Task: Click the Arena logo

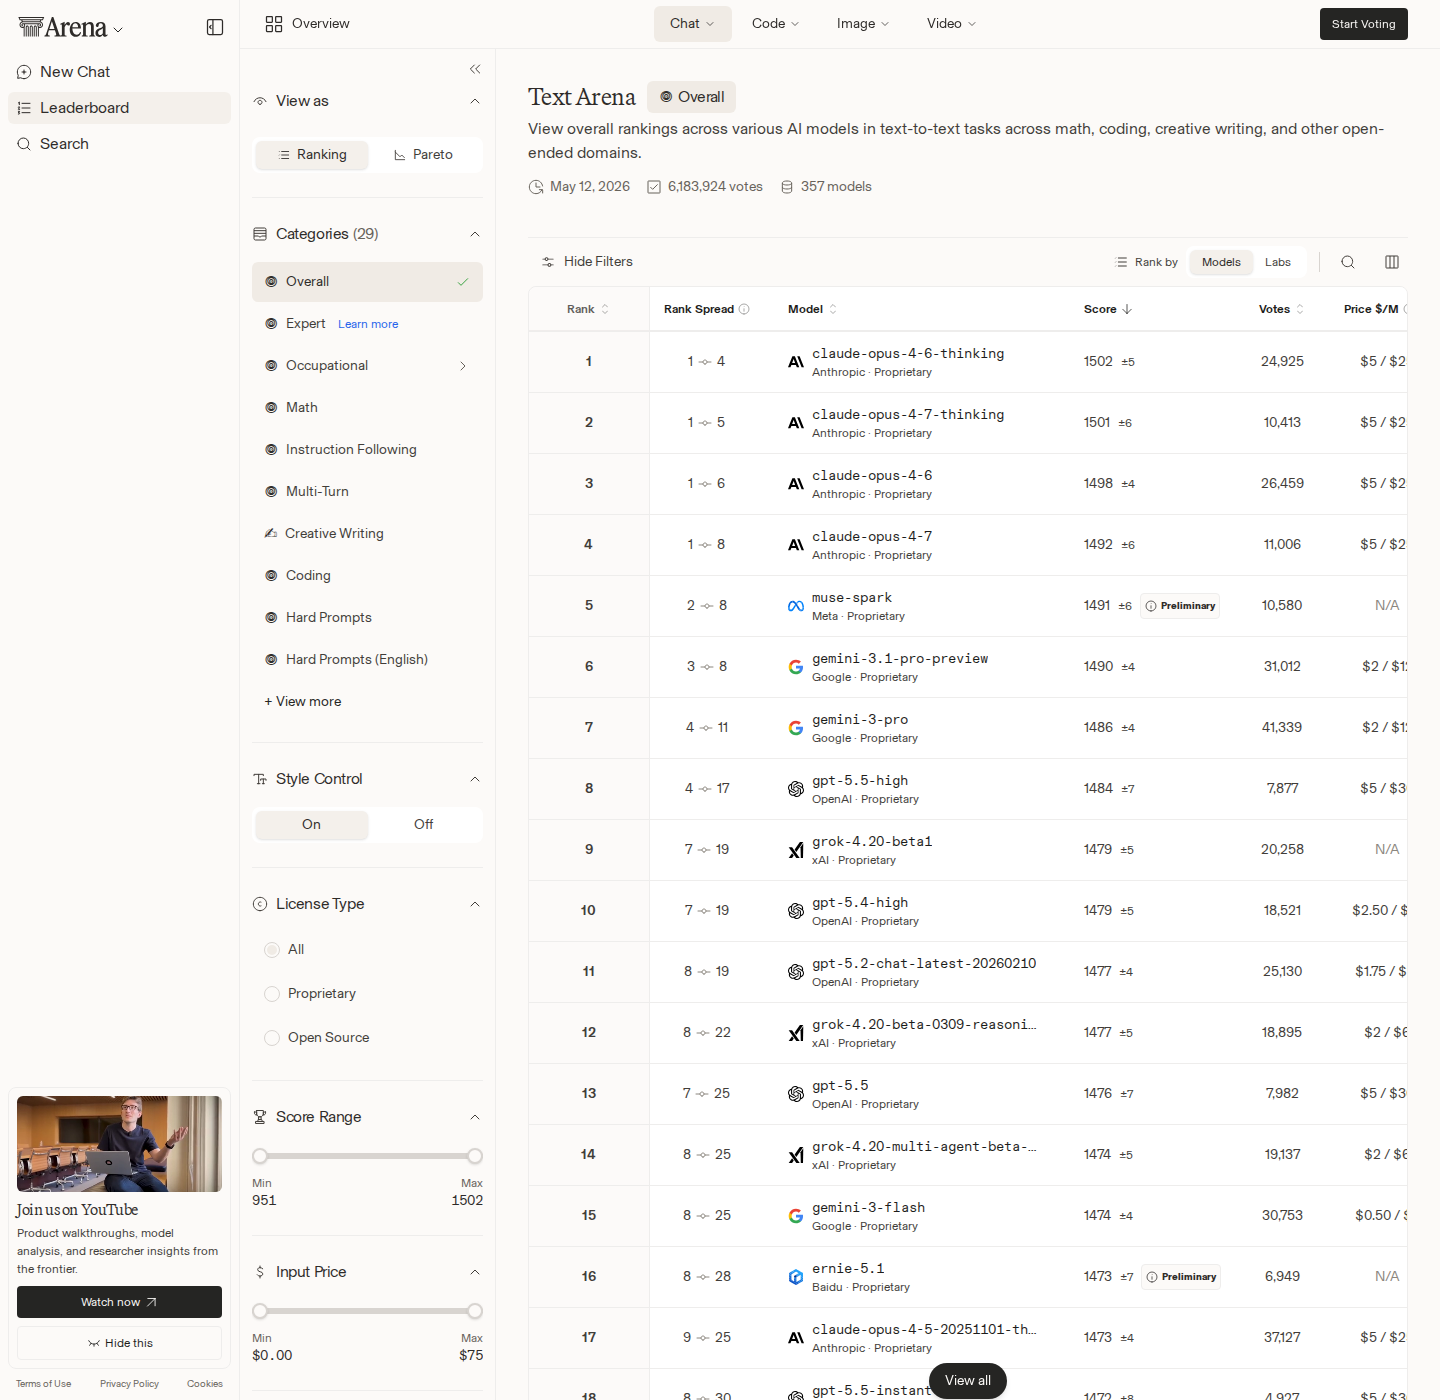Action: click(63, 28)
